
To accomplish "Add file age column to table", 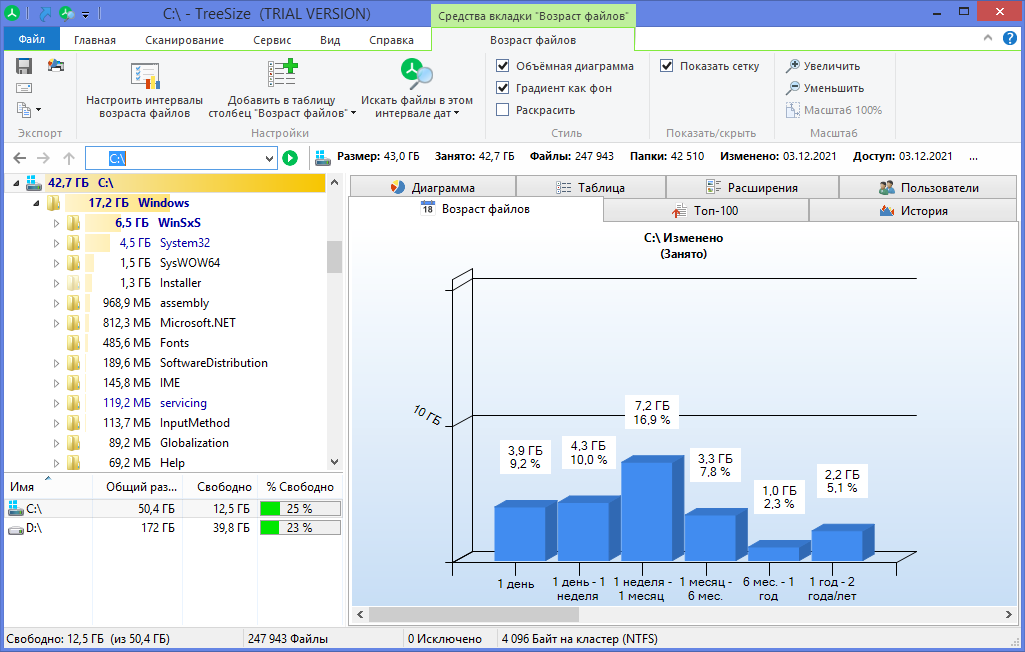I will coord(282,90).
